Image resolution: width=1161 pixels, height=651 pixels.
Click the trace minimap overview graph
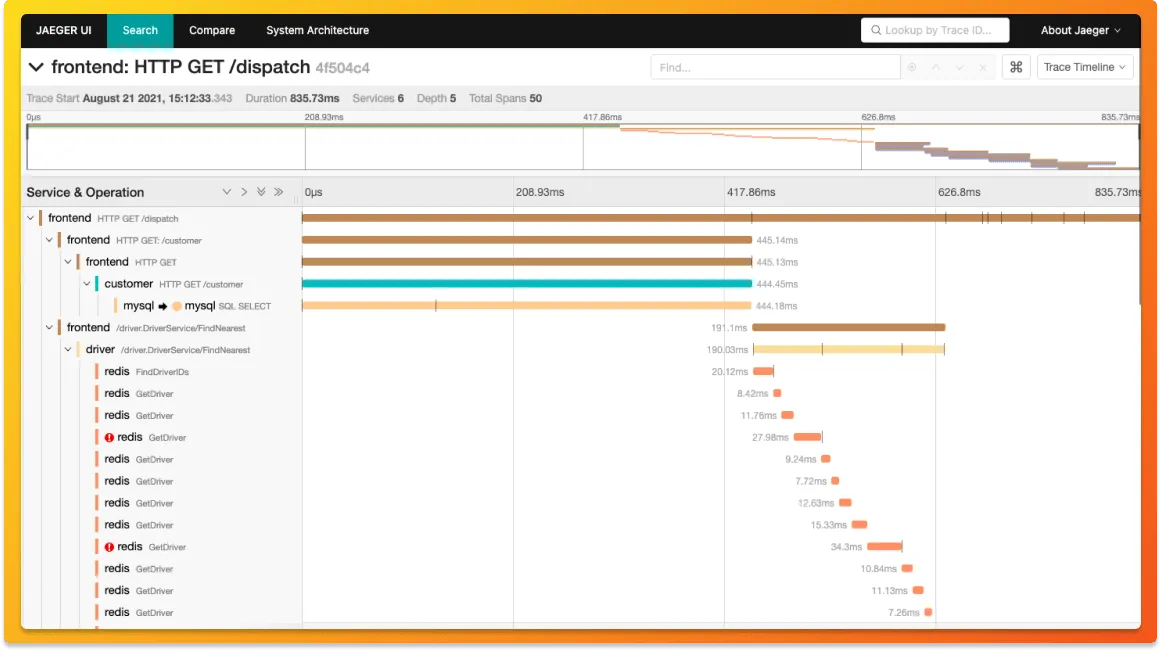(583, 147)
